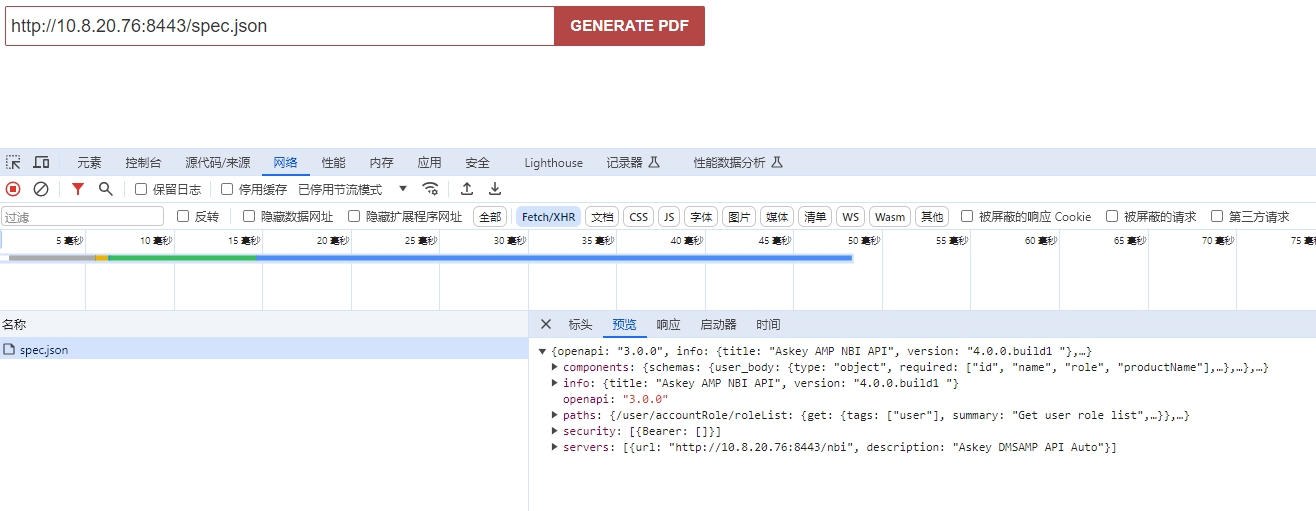Toggle the device toolbar icon
This screenshot has height=511, width=1316.
41,162
